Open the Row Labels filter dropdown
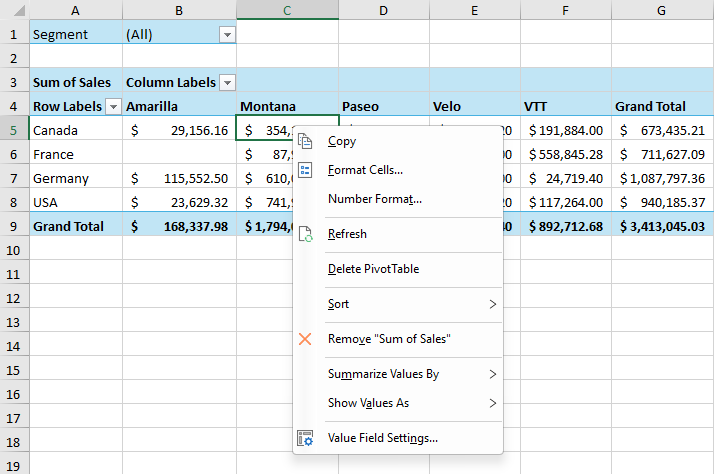 (113, 107)
